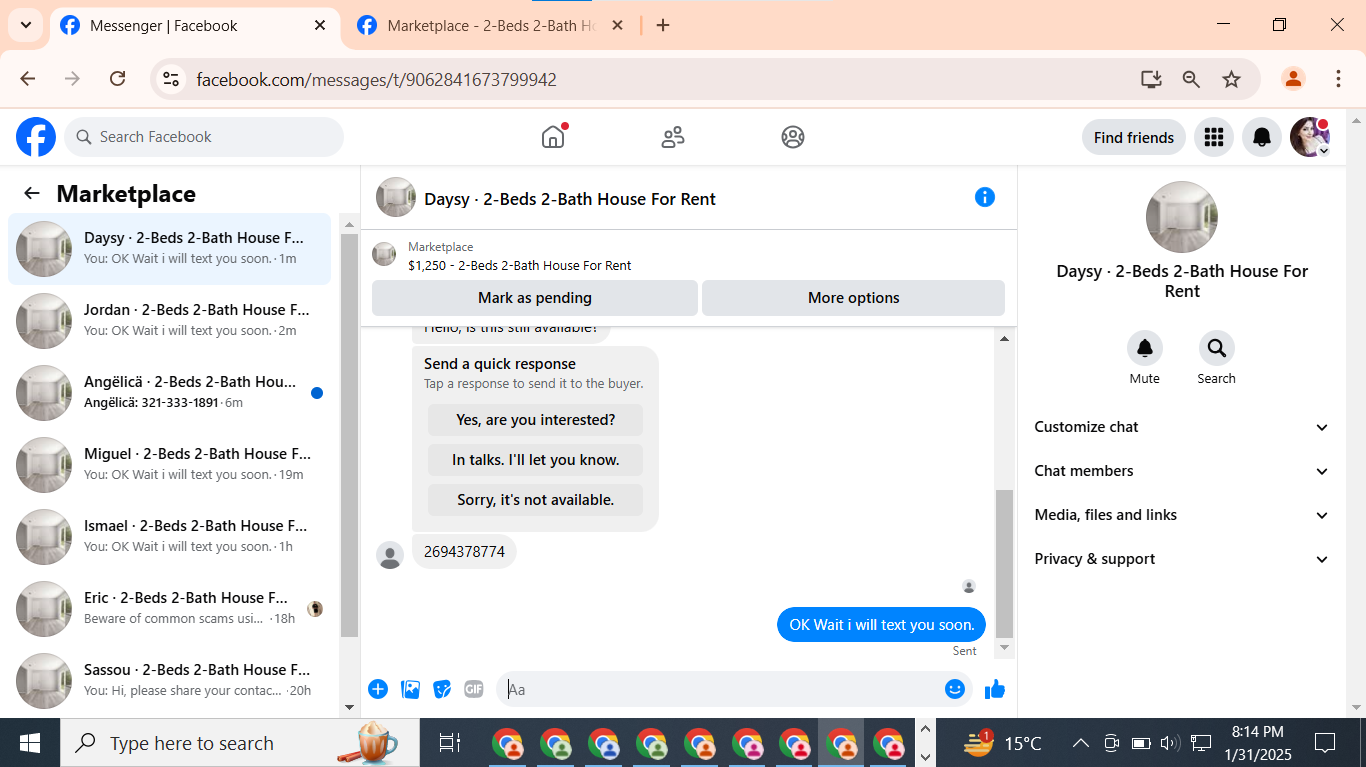The height and width of the screenshot is (767, 1366).
Task: Close the Marketplace browser tab
Action: tap(617, 26)
